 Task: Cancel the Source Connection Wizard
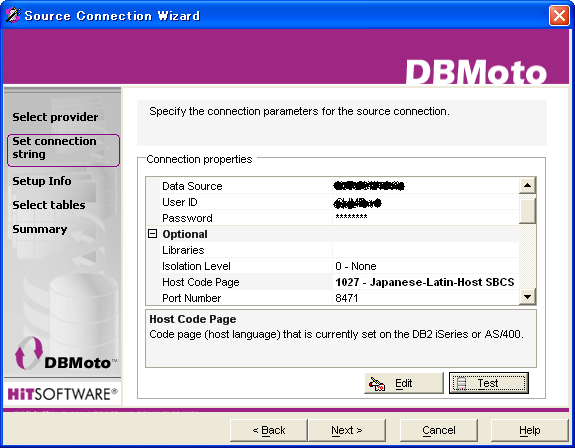point(439,430)
